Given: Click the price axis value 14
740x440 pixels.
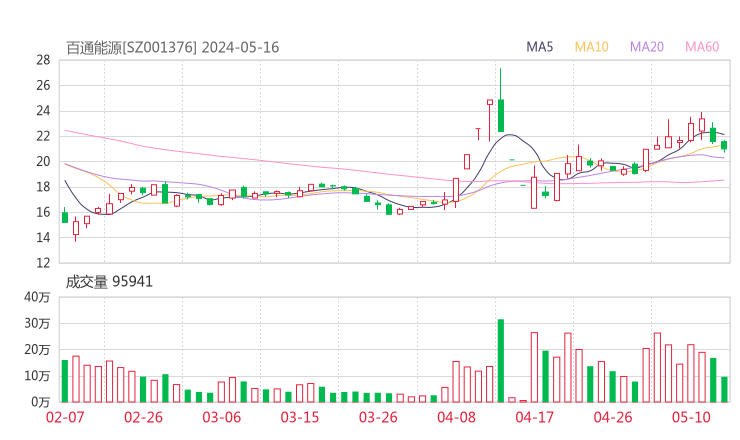Looking at the screenshot, I should pyautogui.click(x=43, y=237).
